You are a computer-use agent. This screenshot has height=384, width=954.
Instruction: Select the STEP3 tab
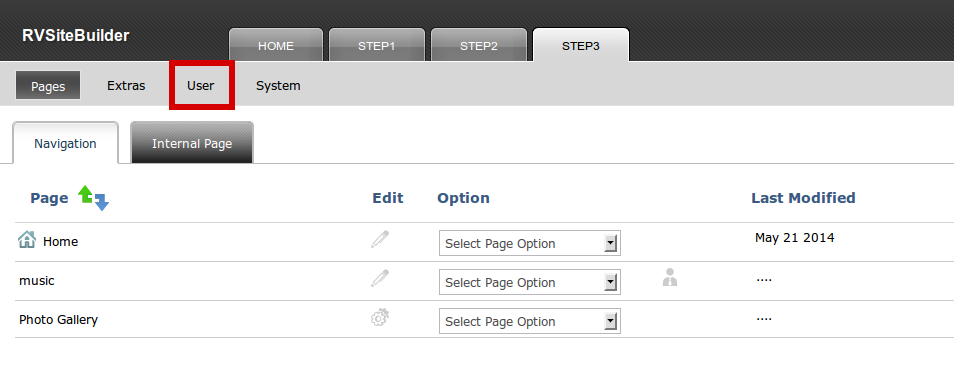click(581, 45)
